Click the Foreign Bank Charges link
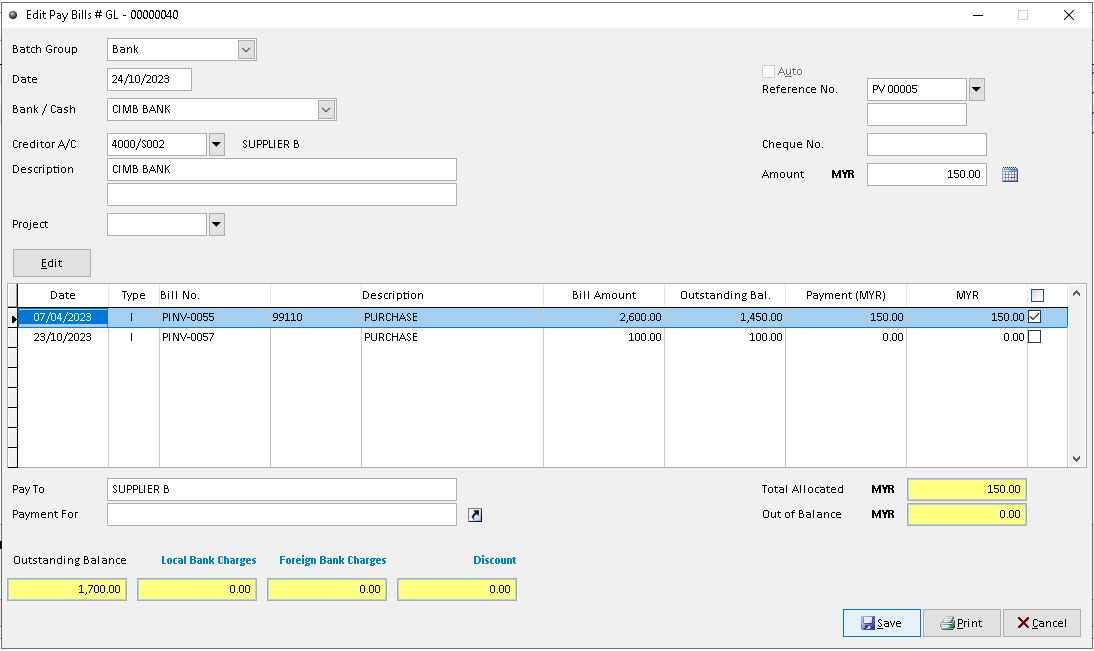This screenshot has width=1094, height=651. 333,560
